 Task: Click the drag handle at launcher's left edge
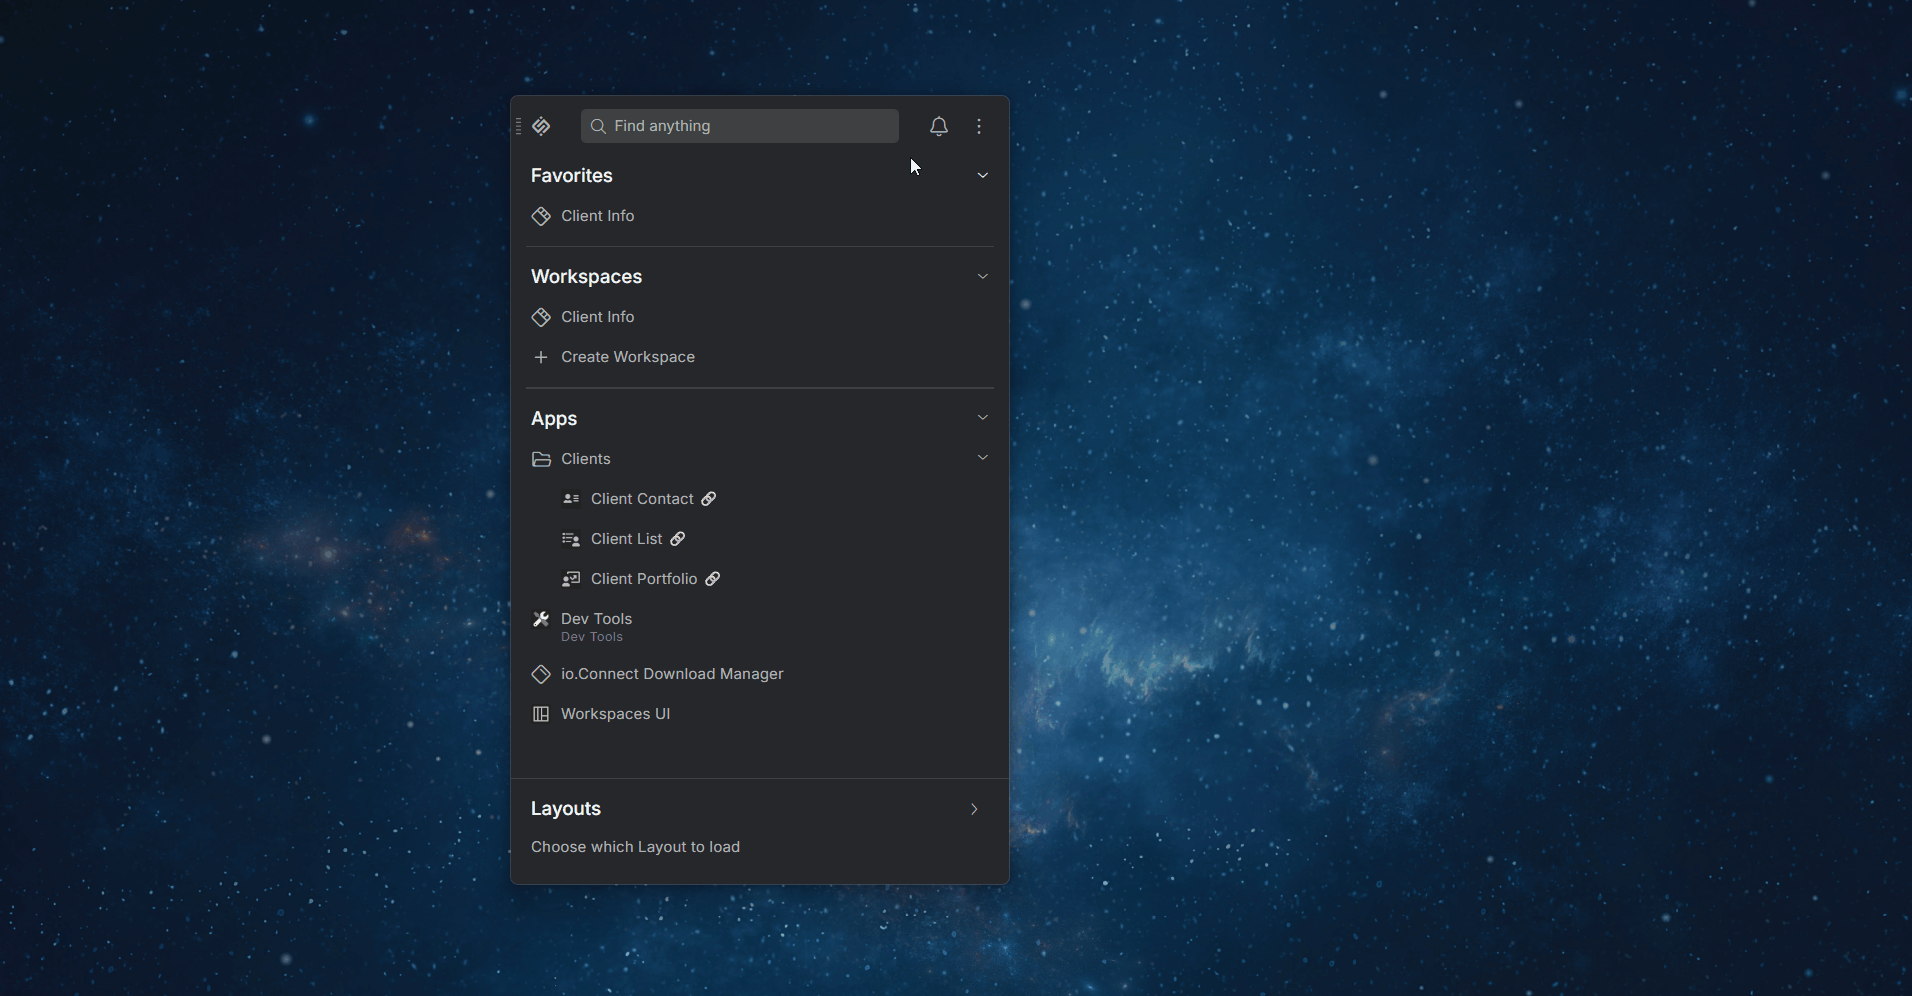pos(518,126)
